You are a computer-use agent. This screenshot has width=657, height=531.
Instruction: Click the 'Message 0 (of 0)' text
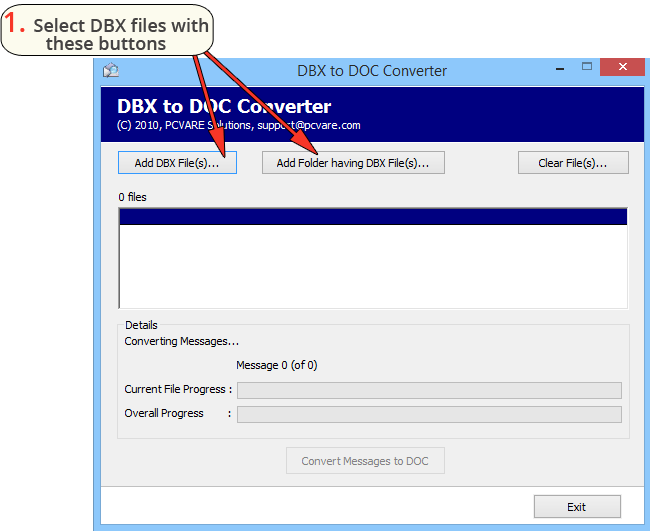tap(277, 365)
